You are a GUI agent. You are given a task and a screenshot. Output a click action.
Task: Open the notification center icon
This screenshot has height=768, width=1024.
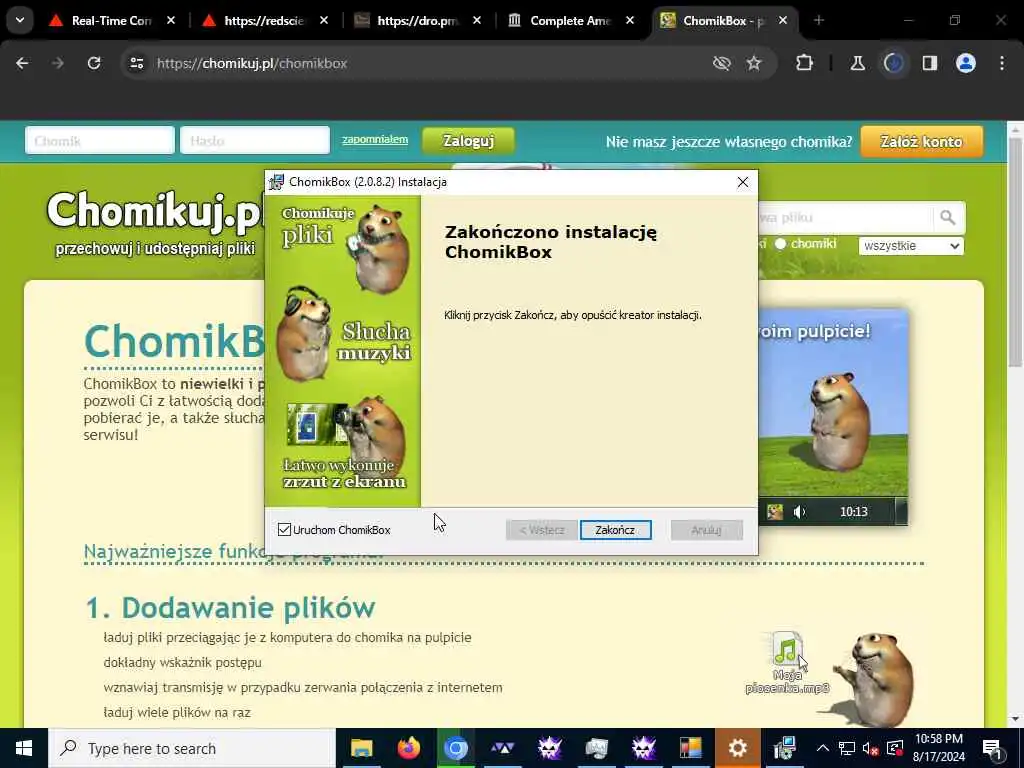(x=992, y=748)
